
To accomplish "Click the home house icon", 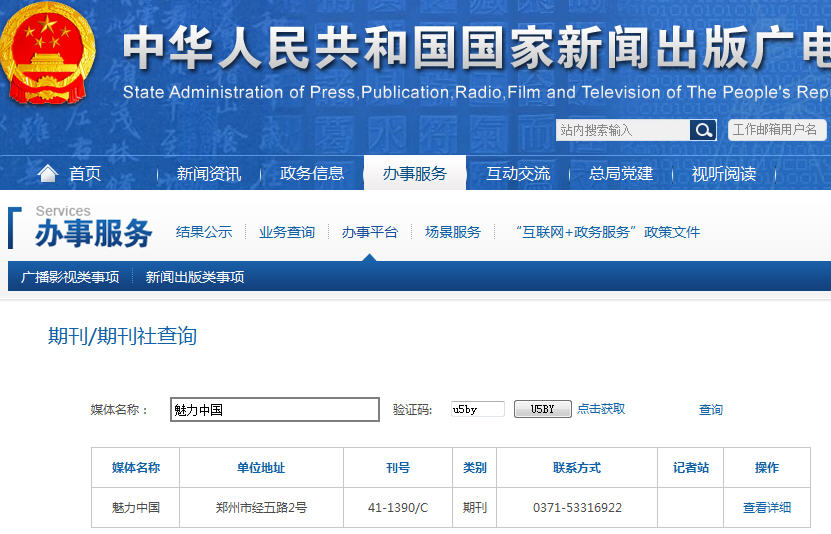I will (48, 173).
